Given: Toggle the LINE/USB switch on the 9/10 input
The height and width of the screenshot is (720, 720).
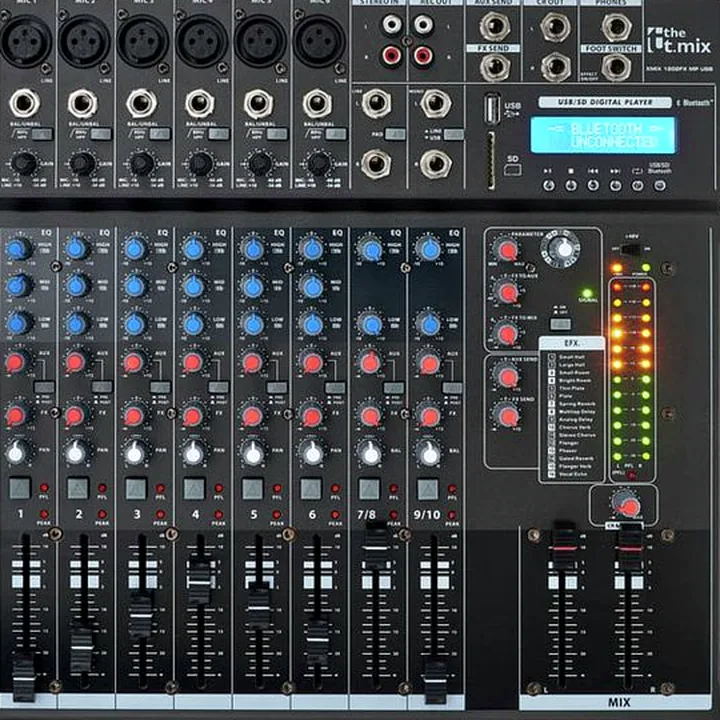Looking at the screenshot, I should click(453, 134).
